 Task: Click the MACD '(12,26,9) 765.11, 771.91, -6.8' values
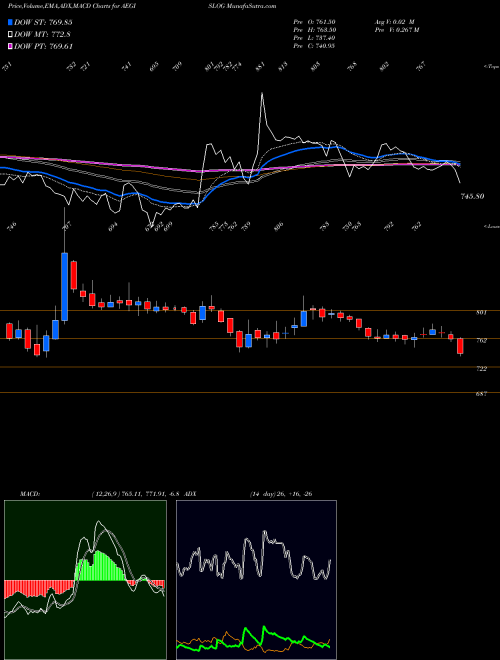136,494
